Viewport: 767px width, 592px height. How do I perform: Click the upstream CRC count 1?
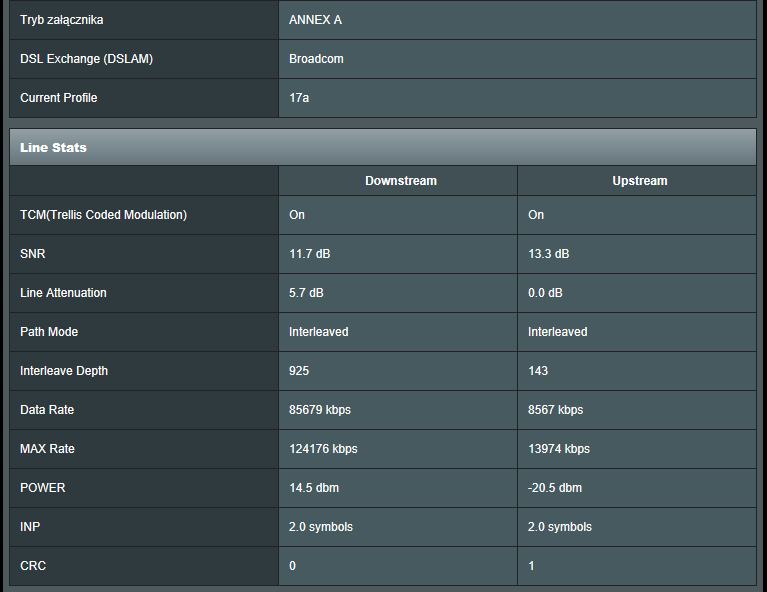pyautogui.click(x=532, y=566)
